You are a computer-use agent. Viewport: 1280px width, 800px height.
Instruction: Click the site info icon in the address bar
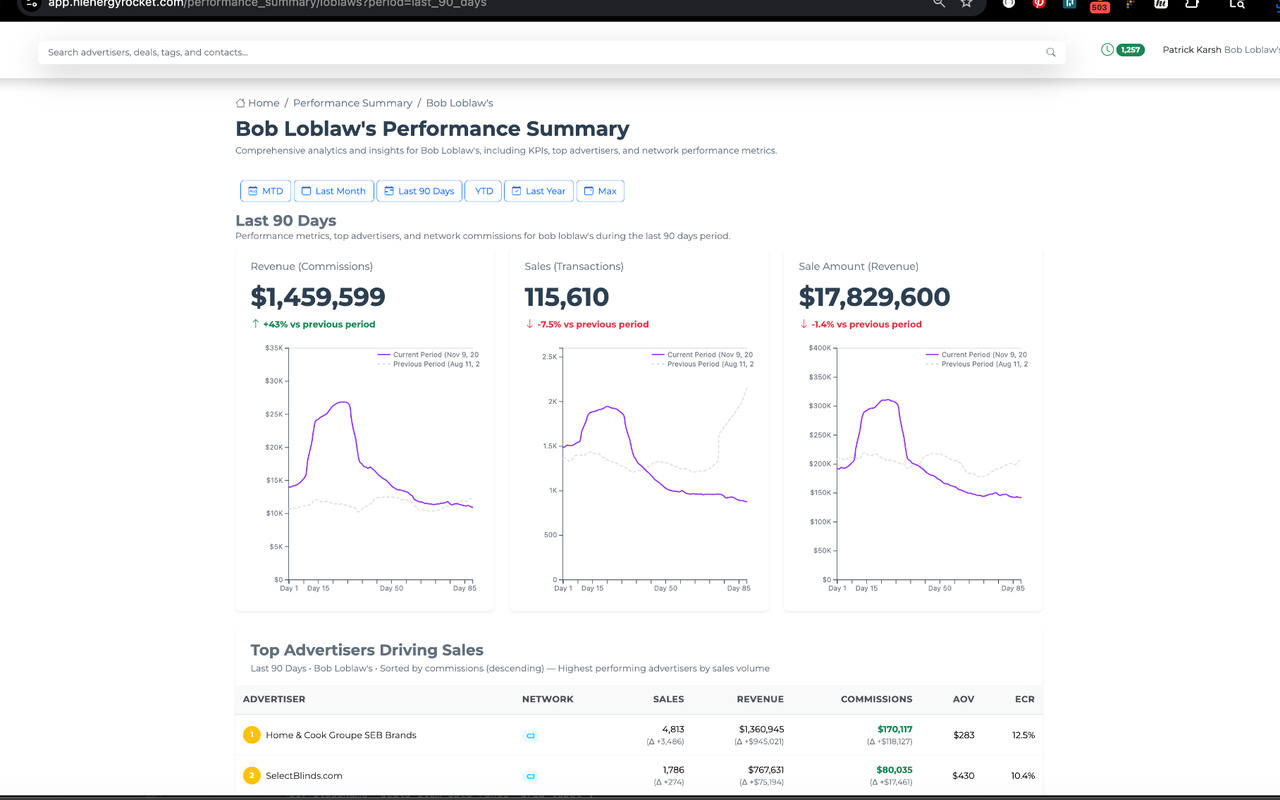[x=32, y=4]
